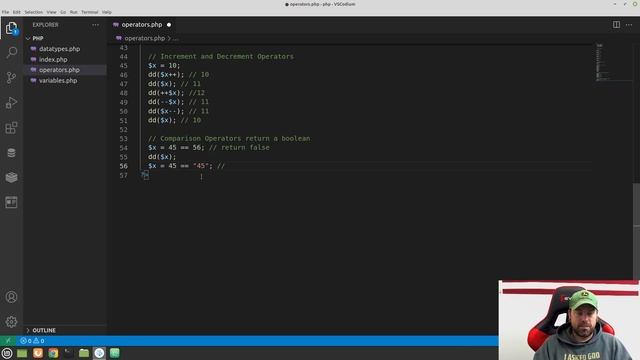
Task: Open datatypes.php from the Explorer
Action: point(60,49)
